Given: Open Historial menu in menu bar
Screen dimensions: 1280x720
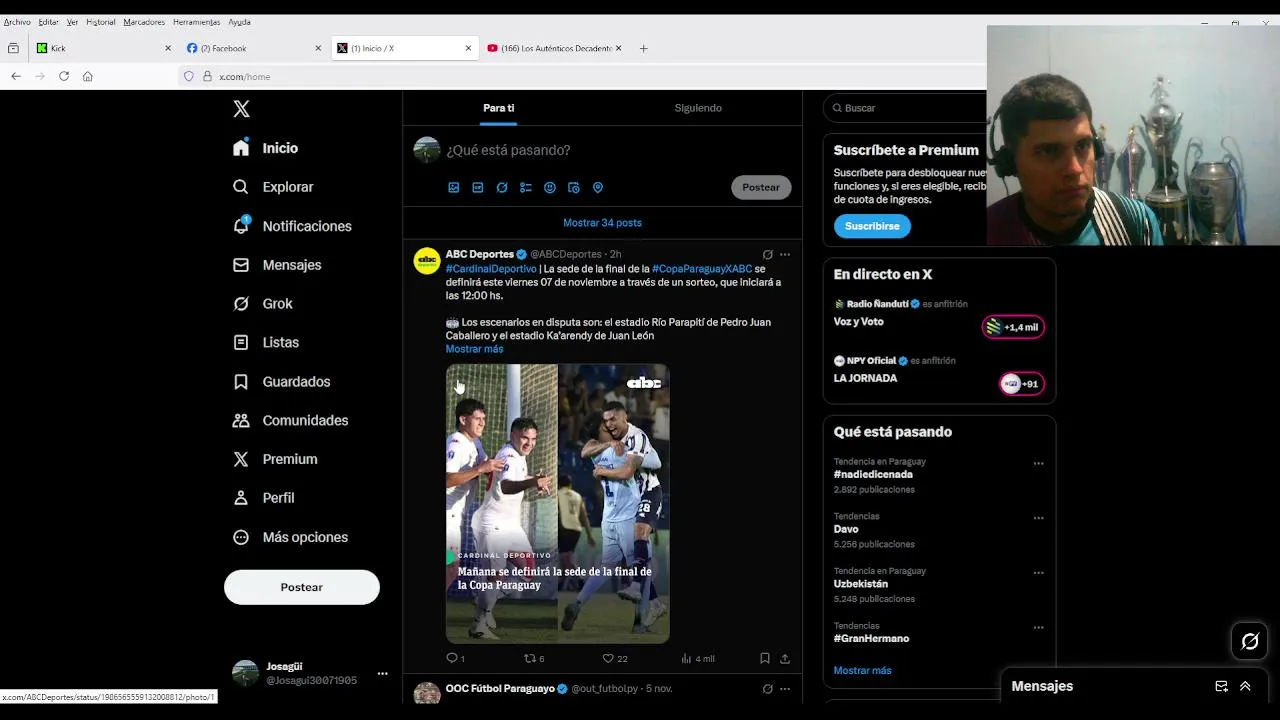Looking at the screenshot, I should pos(101,22).
